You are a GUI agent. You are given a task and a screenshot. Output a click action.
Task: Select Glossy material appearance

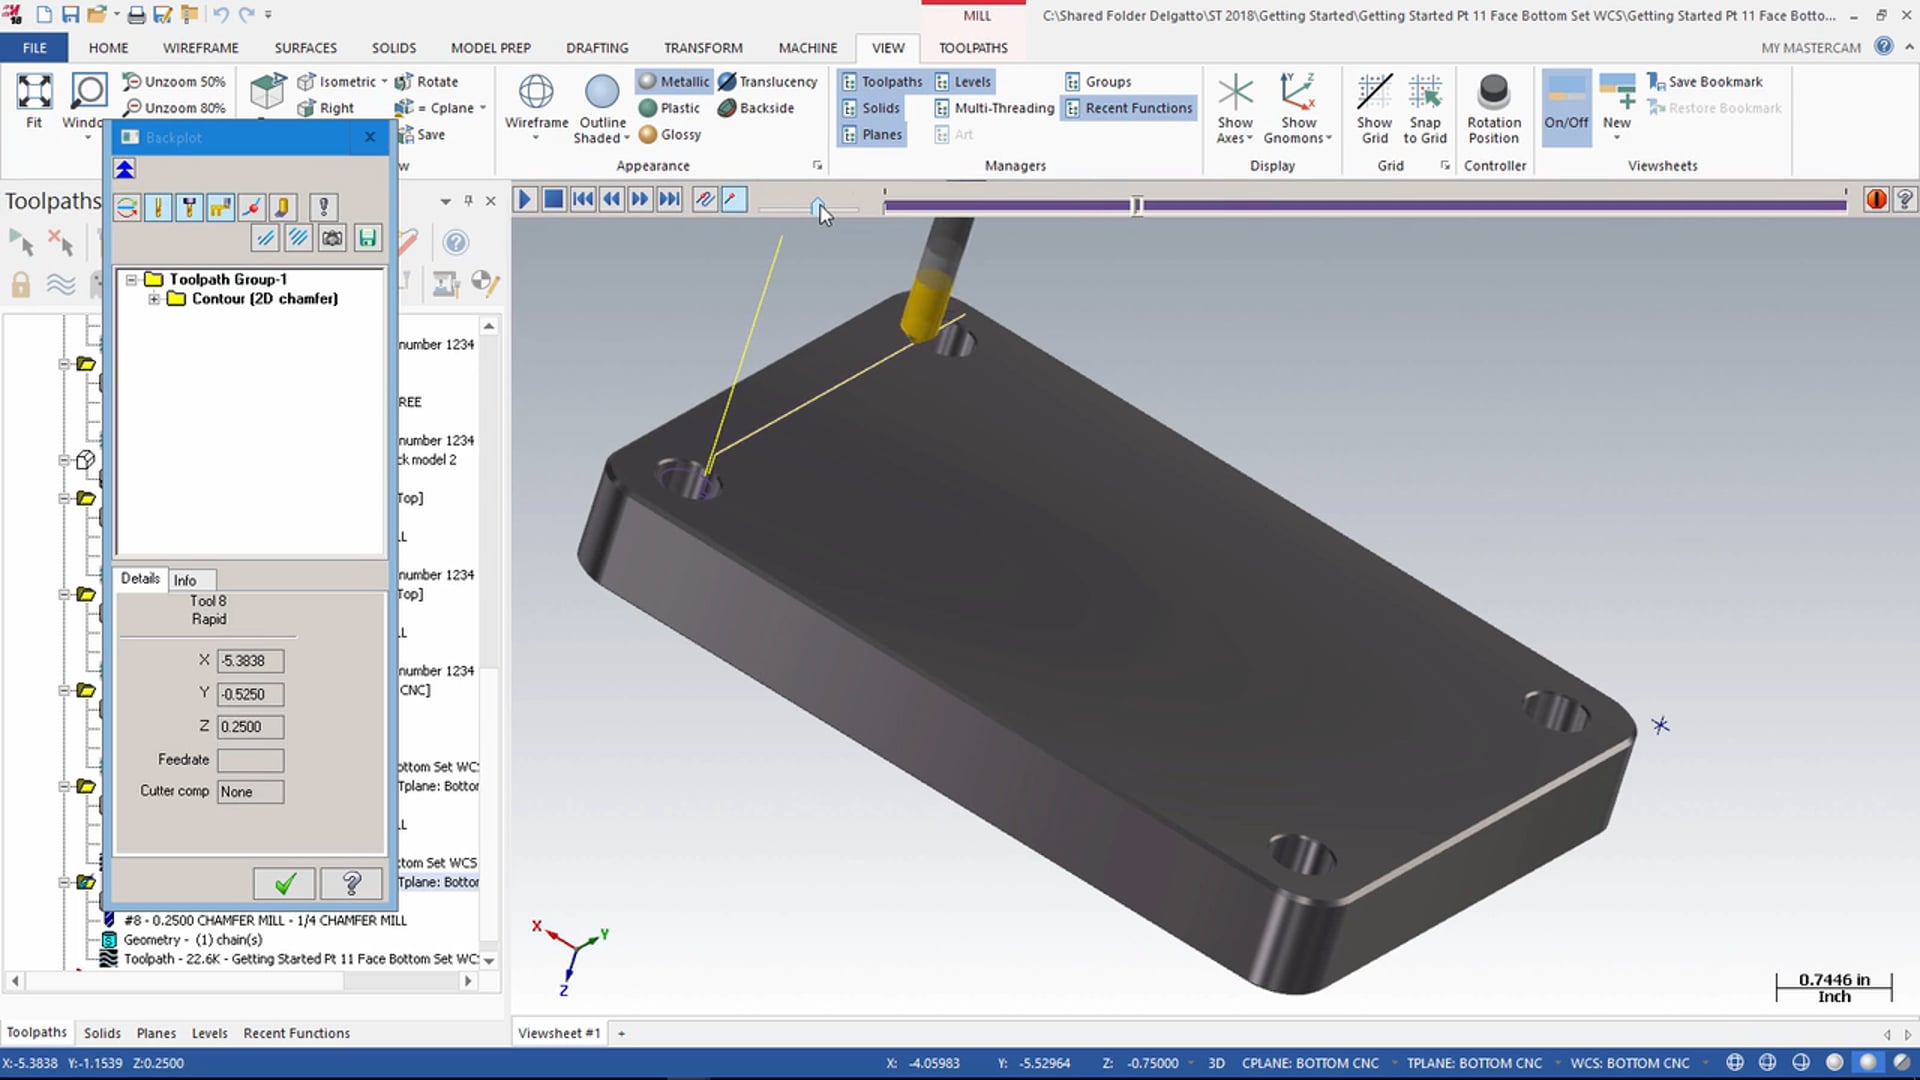(670, 135)
